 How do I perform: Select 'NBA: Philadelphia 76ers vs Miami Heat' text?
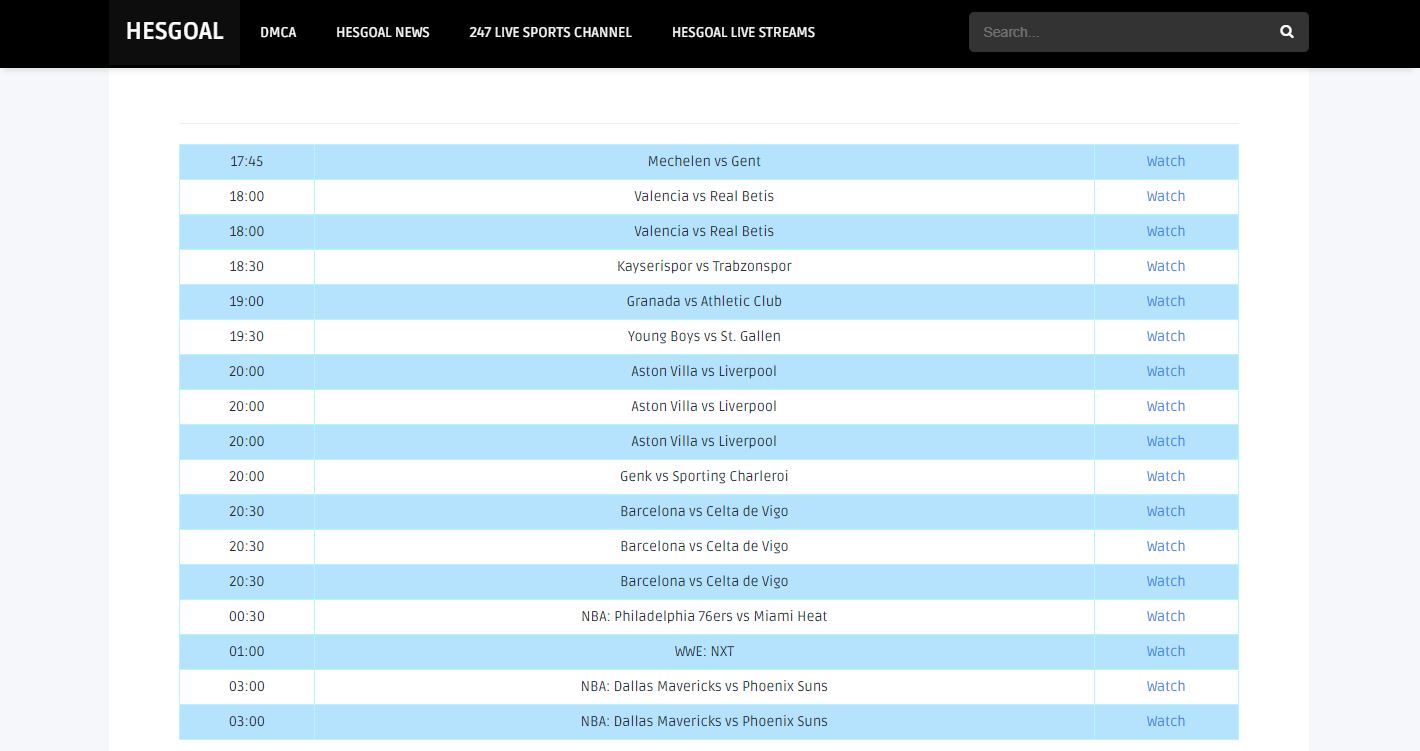click(x=704, y=616)
